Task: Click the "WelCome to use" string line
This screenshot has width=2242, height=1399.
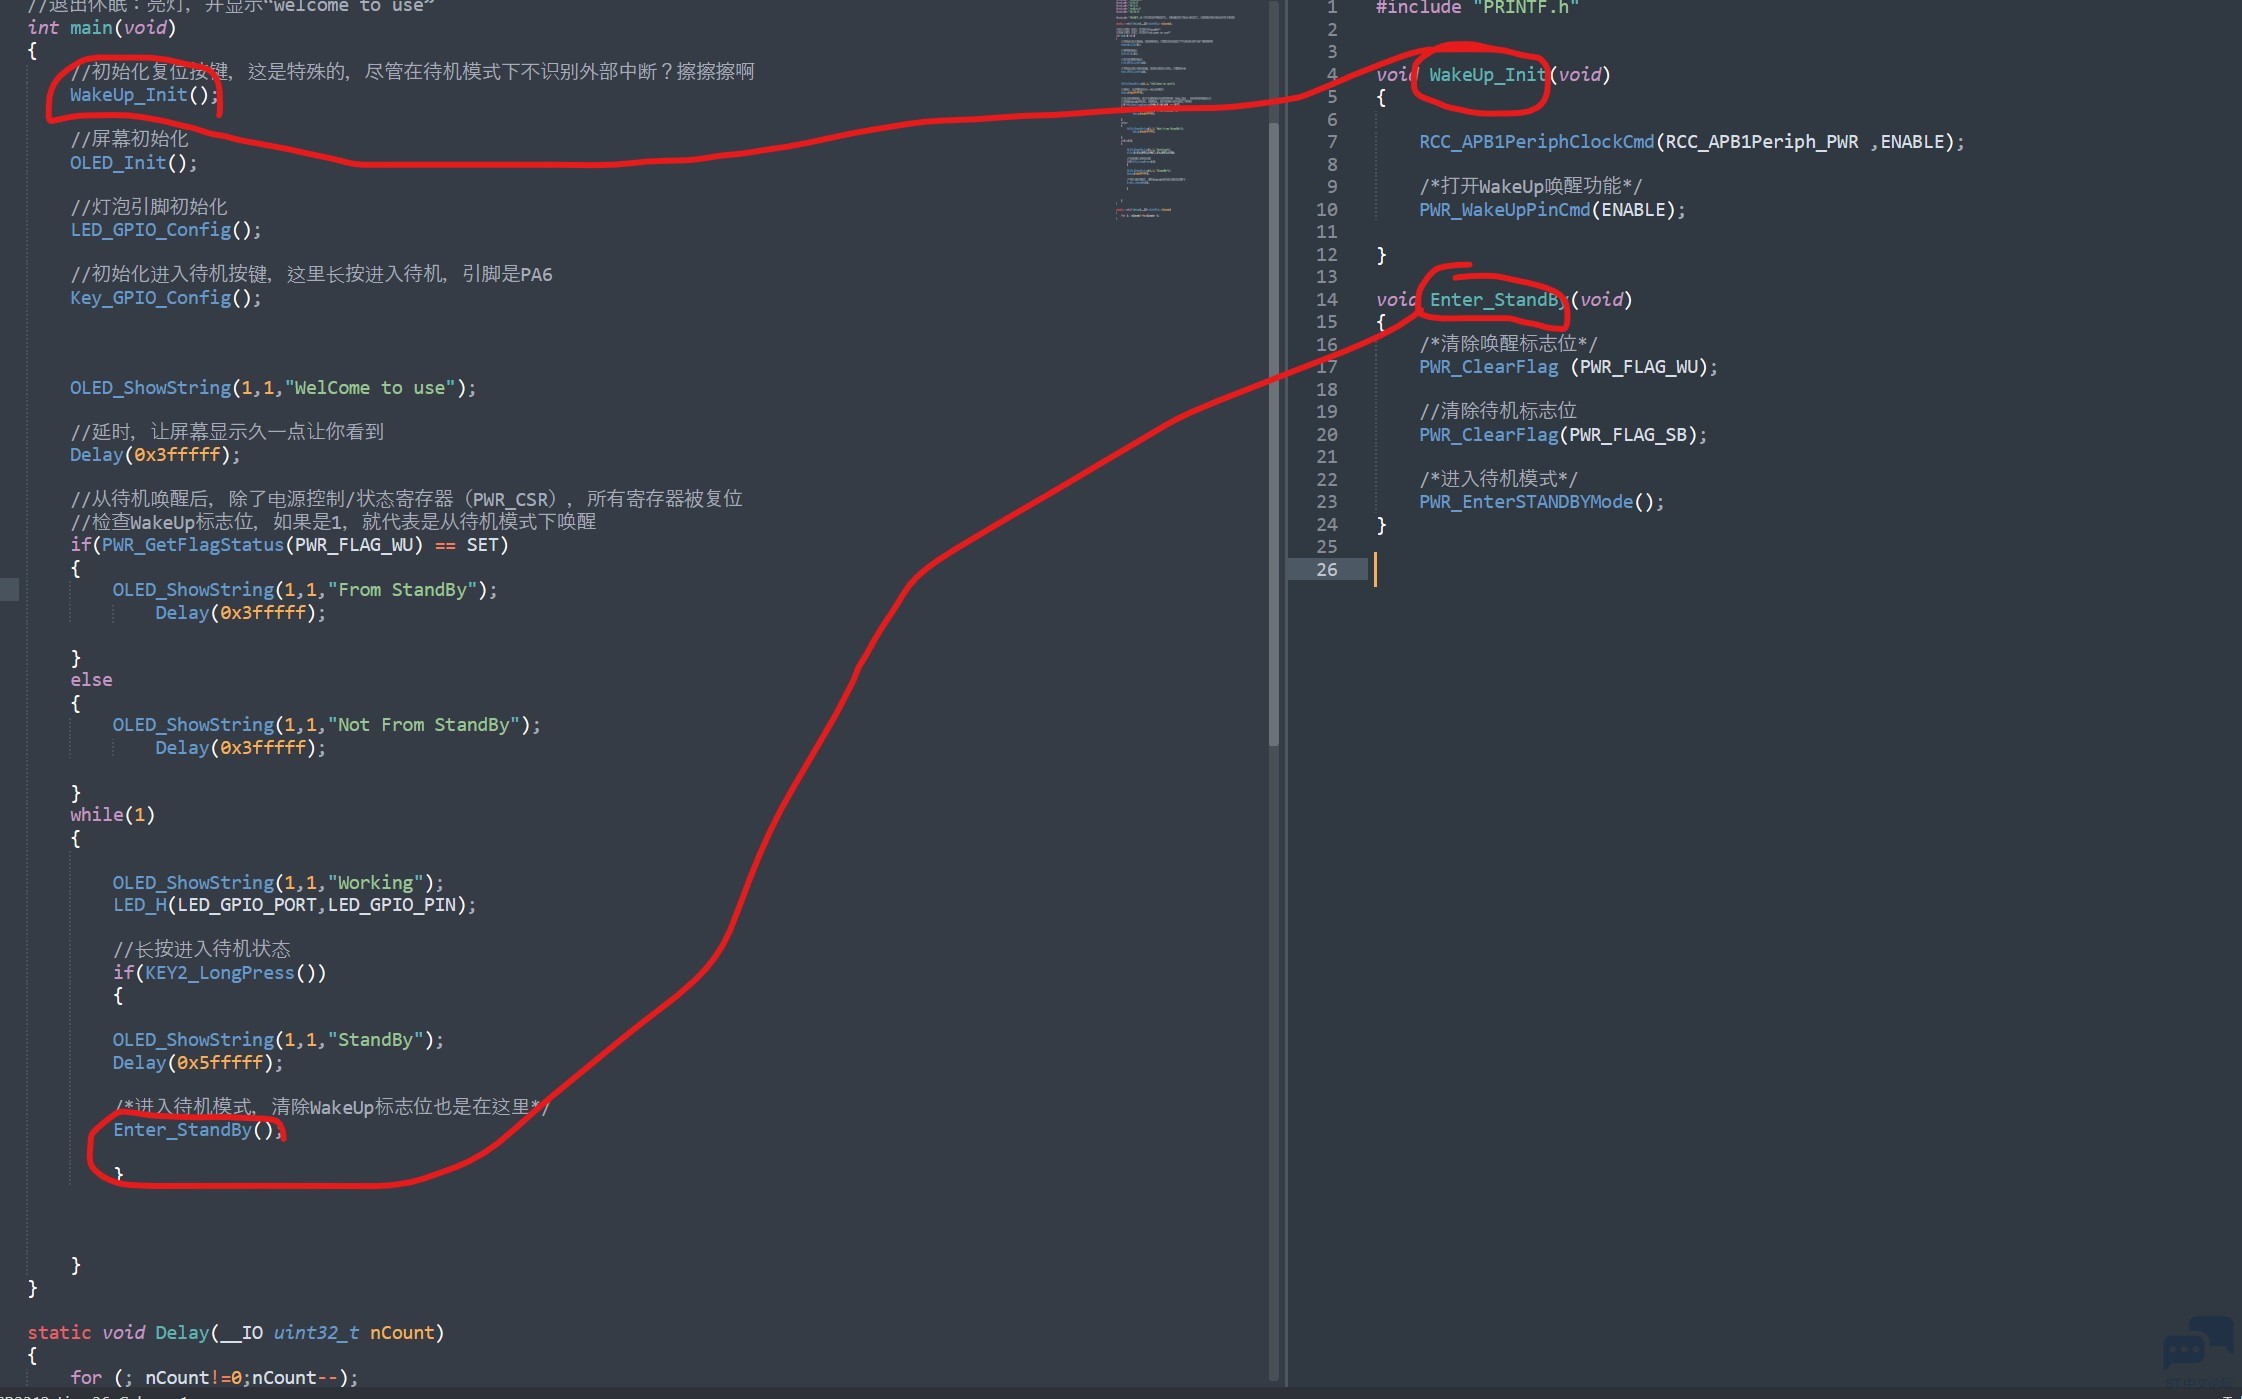Action: 273,388
